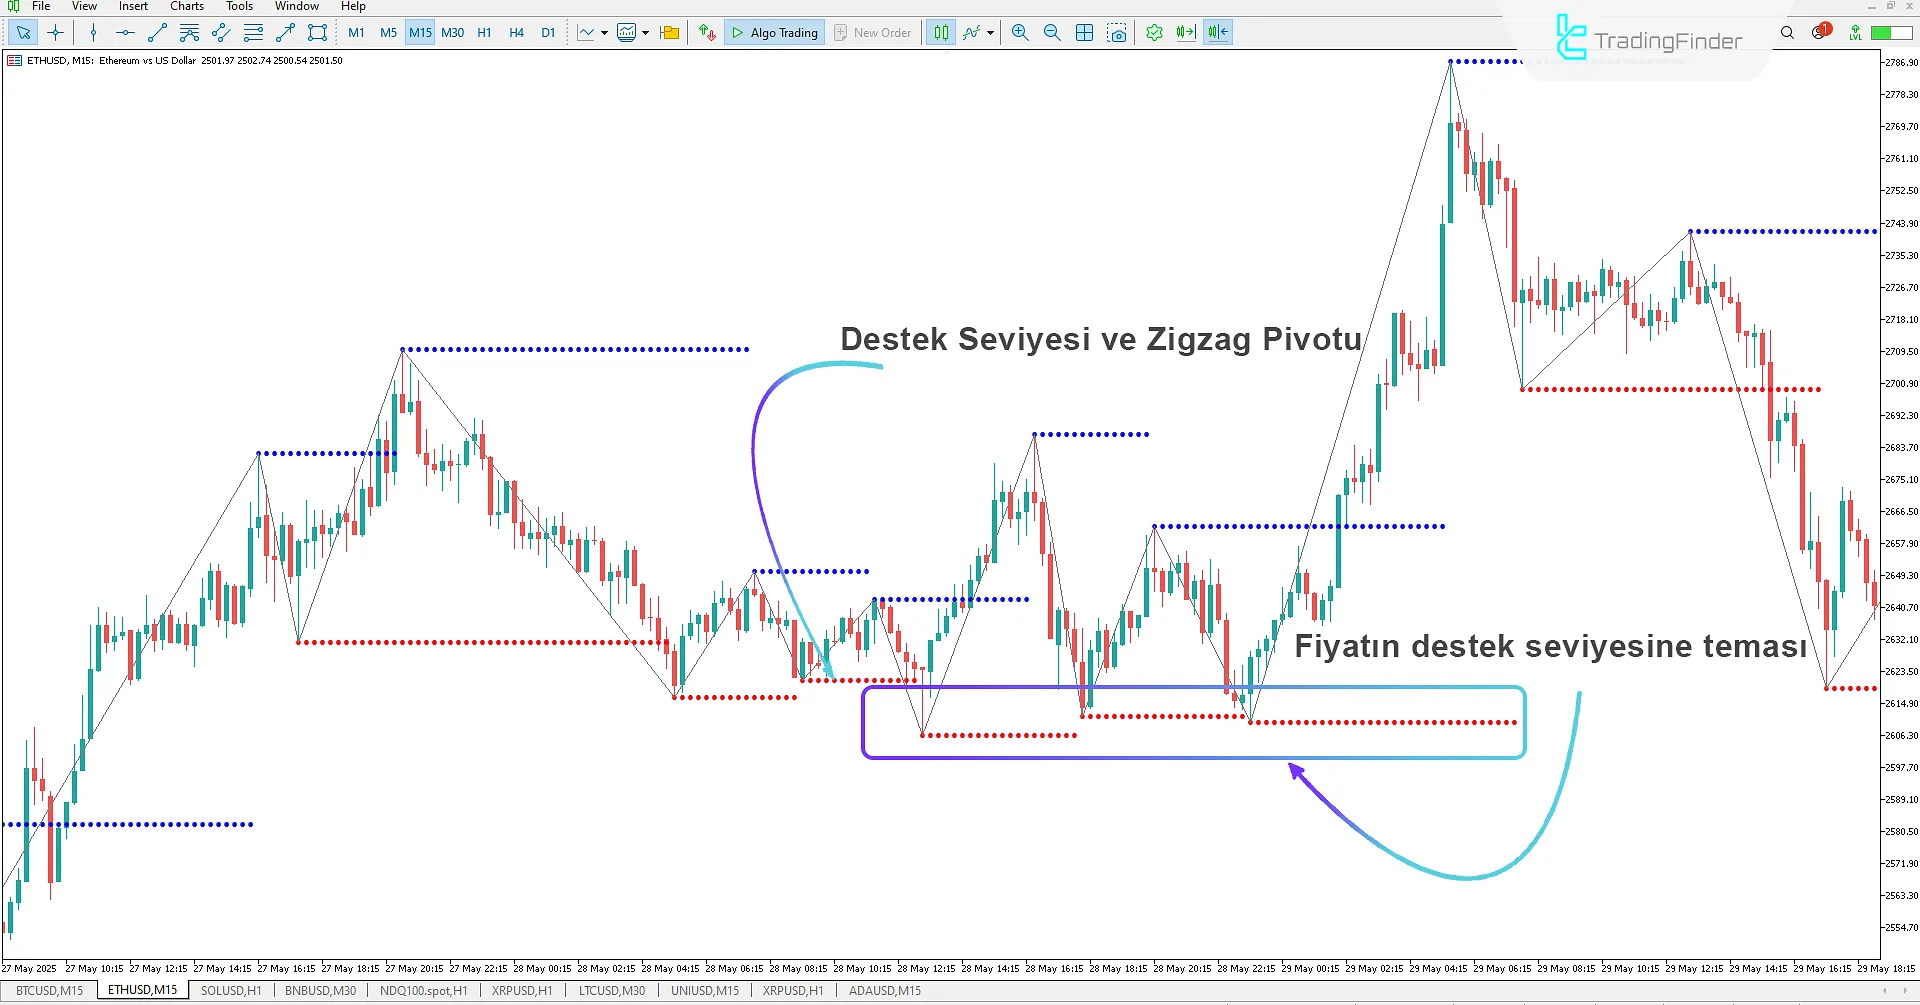
Task: Open the chart type dropdown
Action: tap(604, 32)
